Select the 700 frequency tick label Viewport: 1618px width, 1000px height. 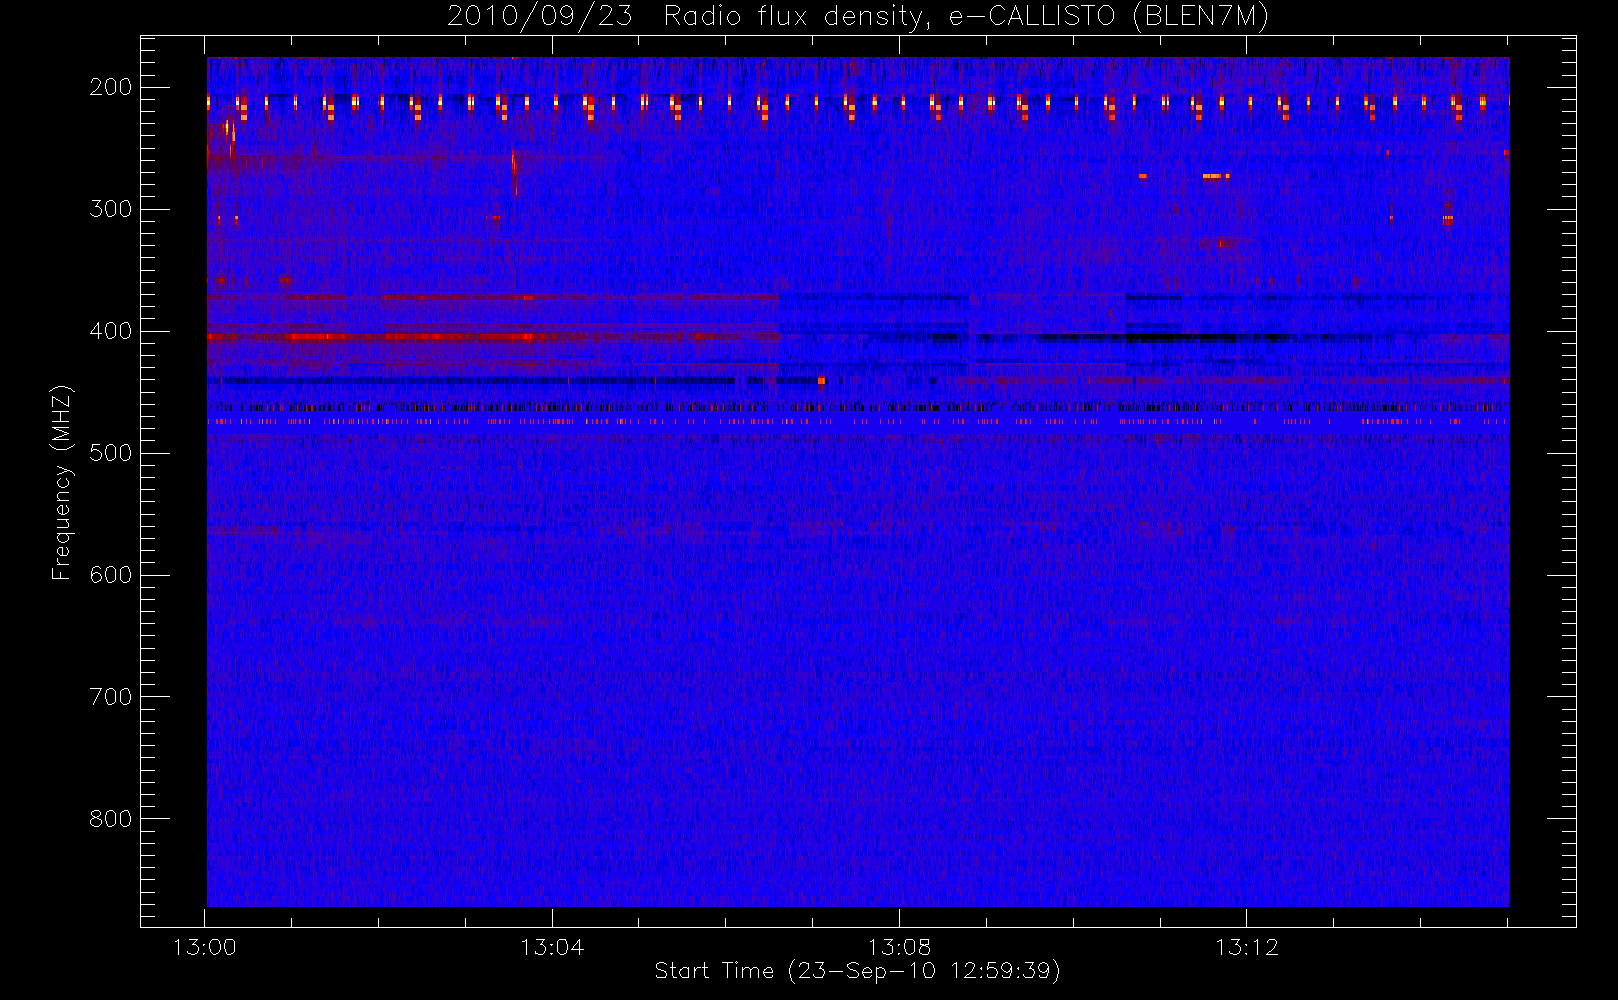[111, 697]
